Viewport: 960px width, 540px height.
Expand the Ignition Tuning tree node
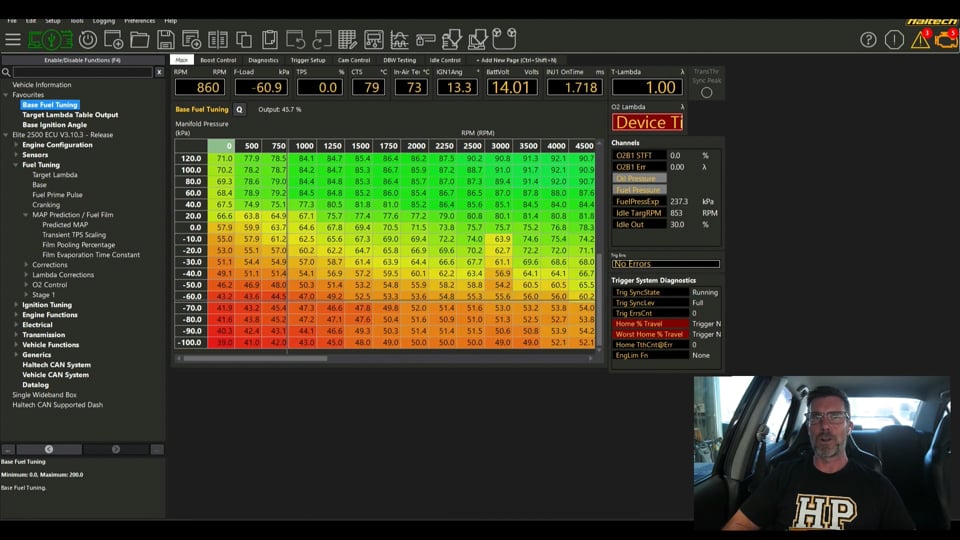(16, 305)
